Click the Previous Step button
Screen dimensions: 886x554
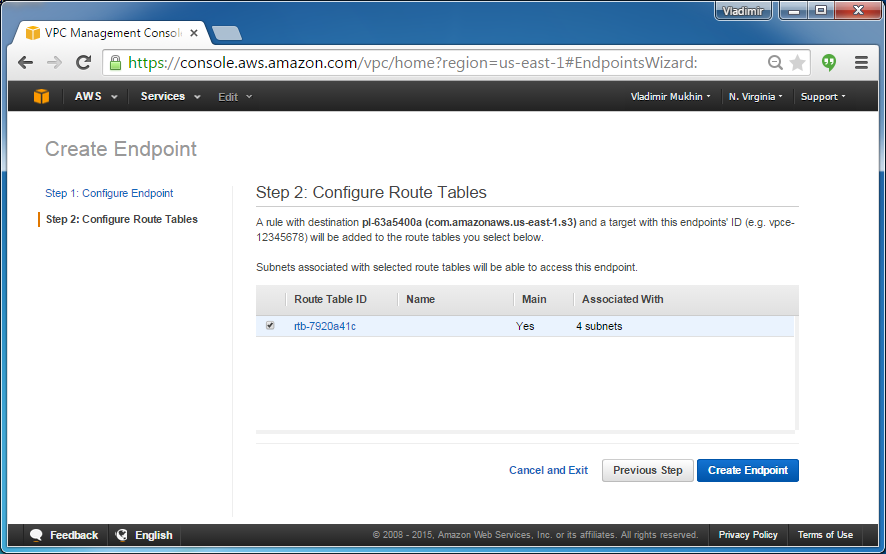point(647,470)
